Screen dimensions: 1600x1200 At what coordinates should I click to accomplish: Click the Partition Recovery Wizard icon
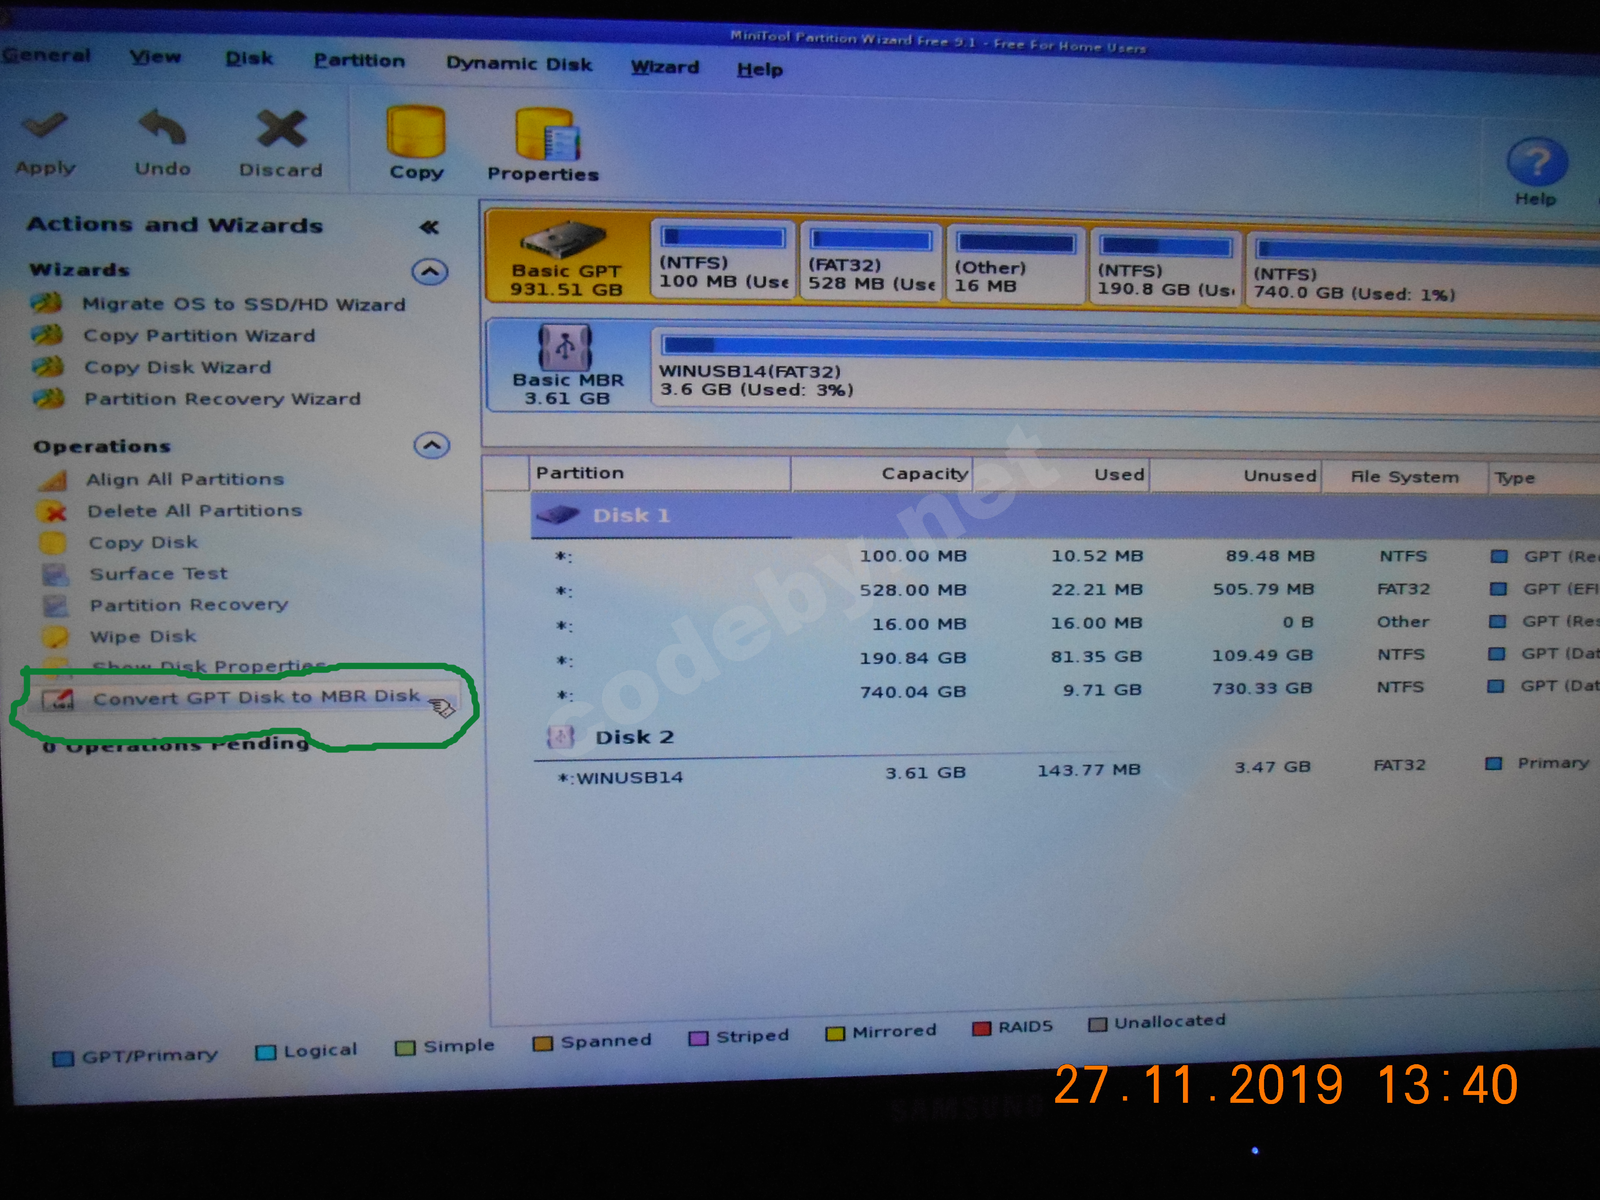pyautogui.click(x=47, y=398)
